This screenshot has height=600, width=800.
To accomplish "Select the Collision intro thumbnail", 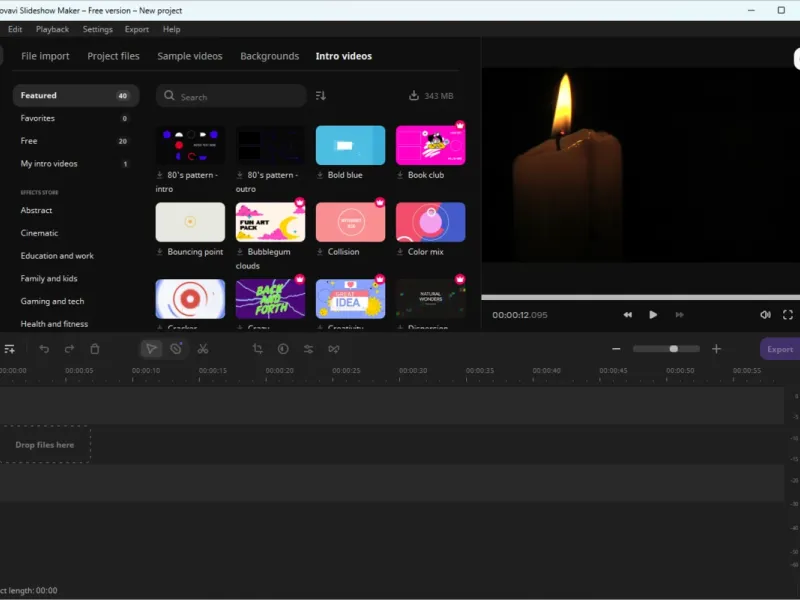I will pos(351,222).
